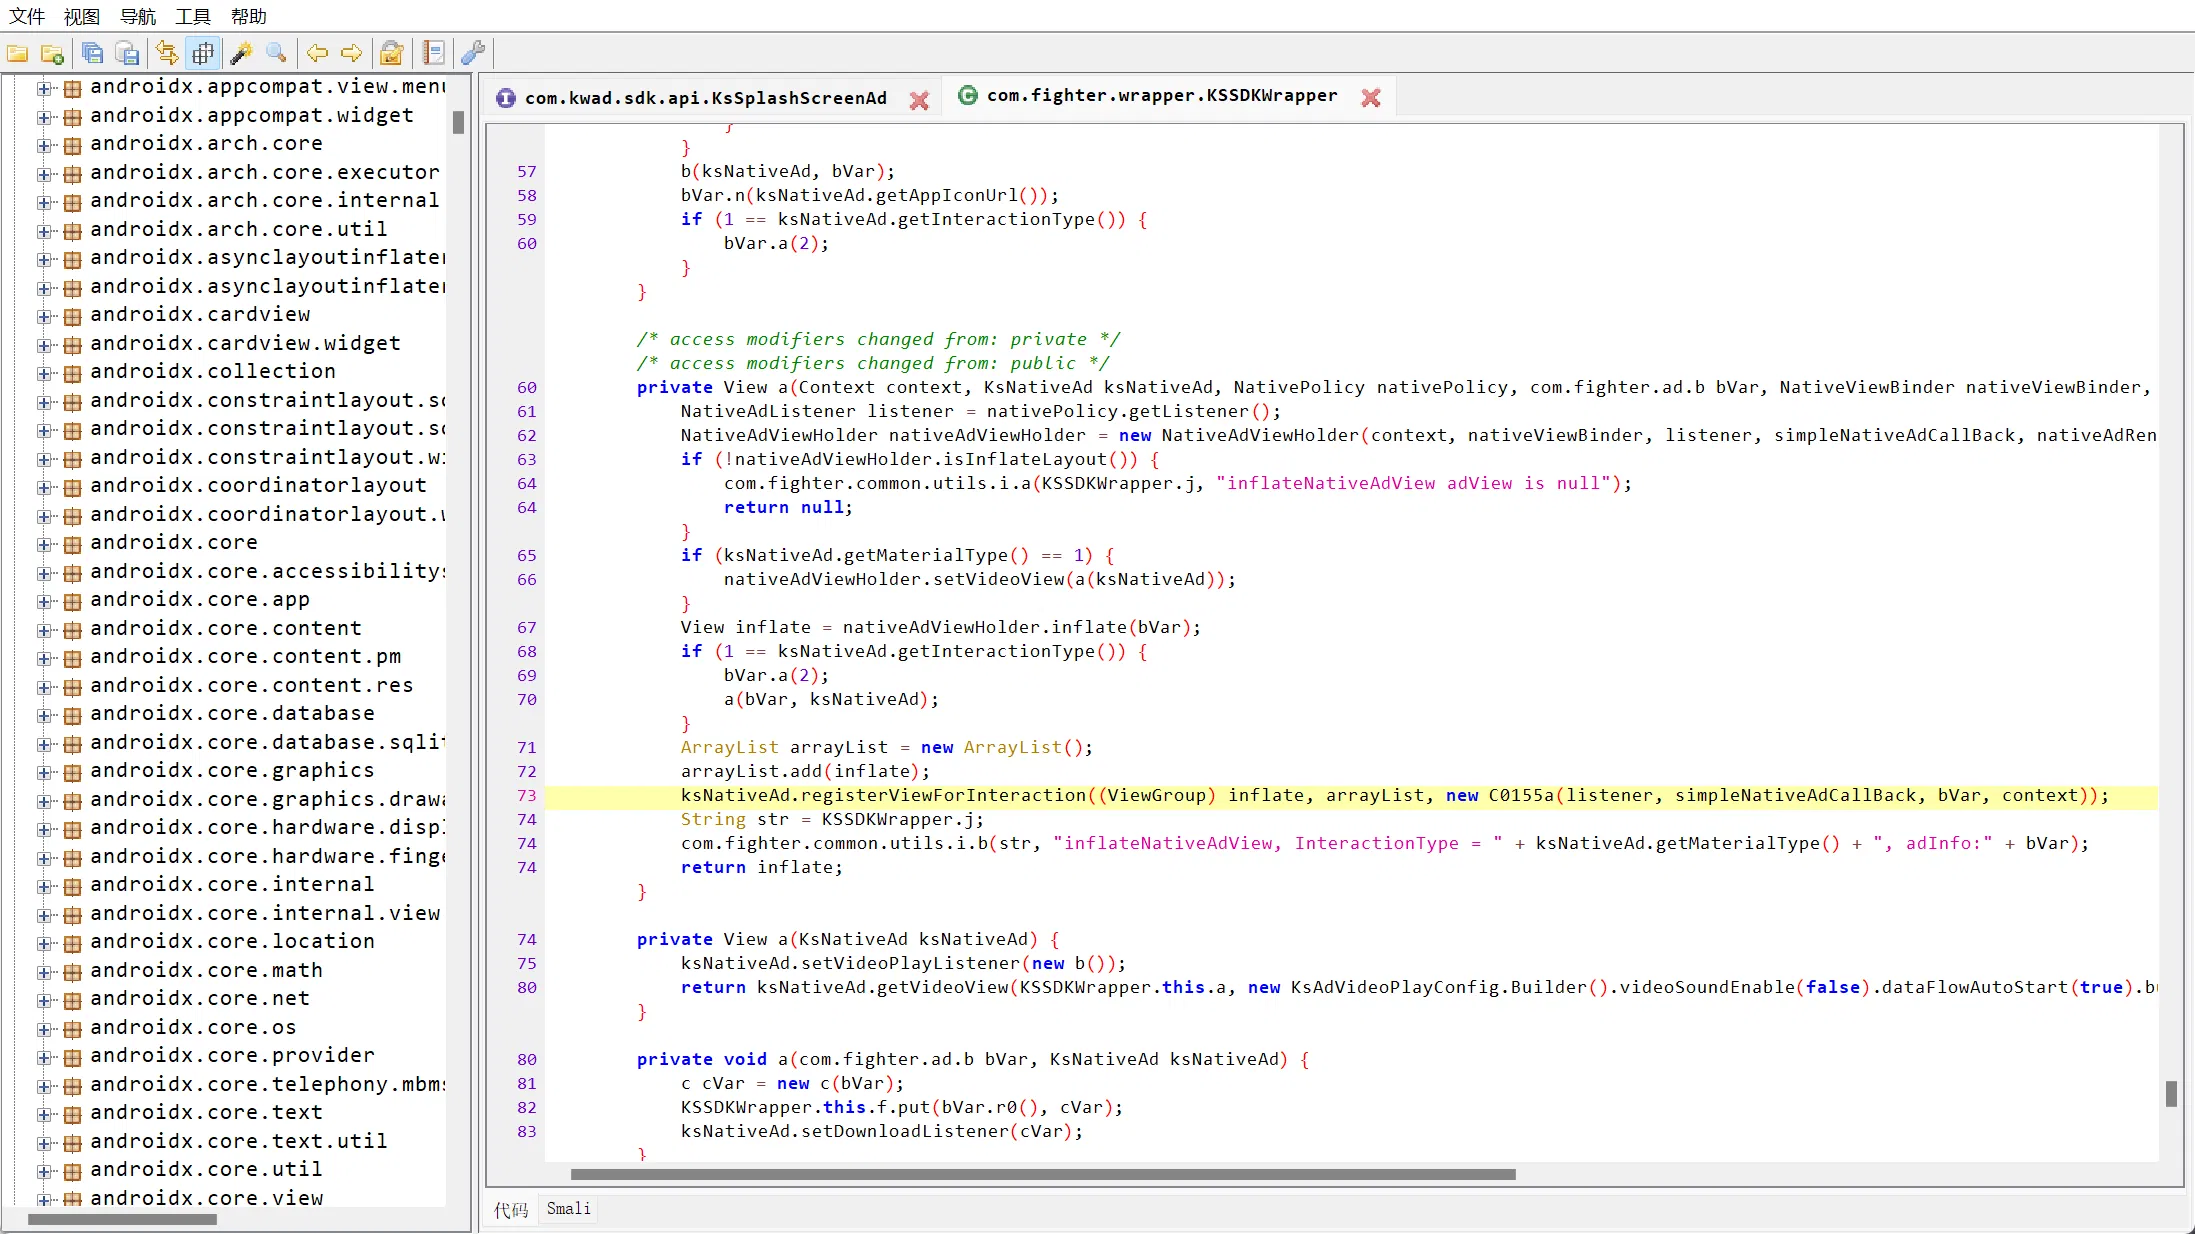Click the export project disk icon
Image resolution: width=2195 pixels, height=1234 pixels.
[x=127, y=54]
